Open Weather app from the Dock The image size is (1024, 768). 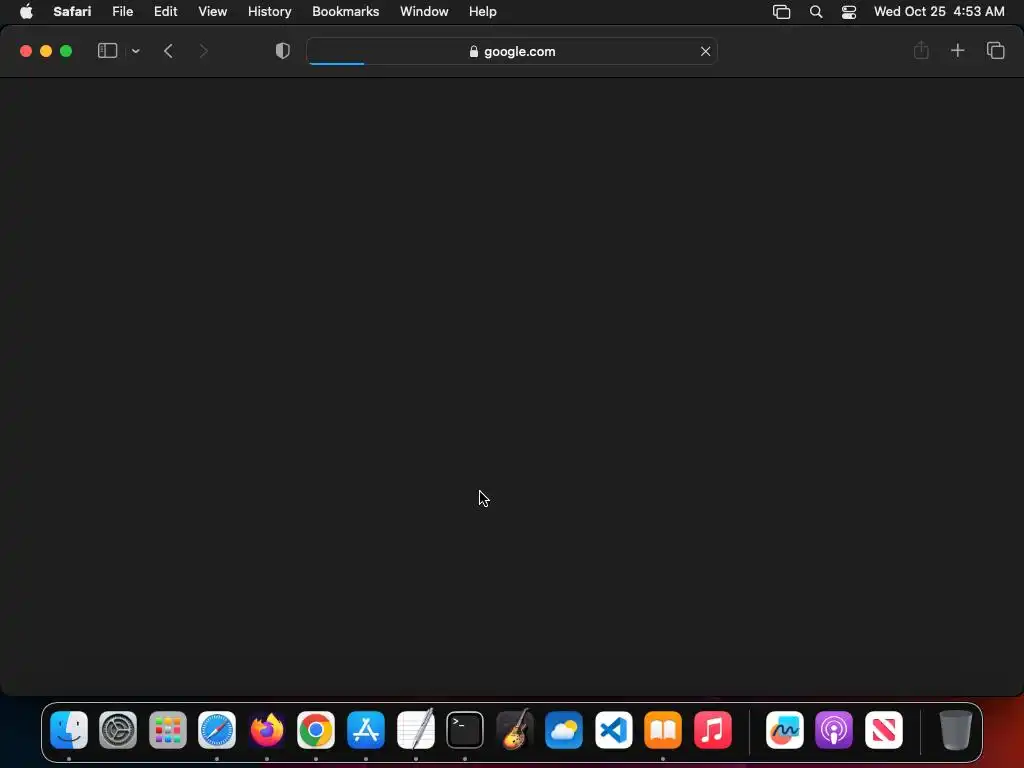(564, 729)
